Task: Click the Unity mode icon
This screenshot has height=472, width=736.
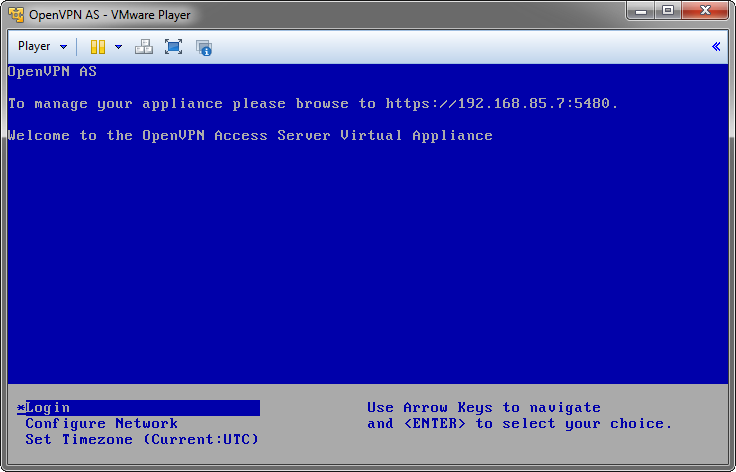Action: point(204,47)
